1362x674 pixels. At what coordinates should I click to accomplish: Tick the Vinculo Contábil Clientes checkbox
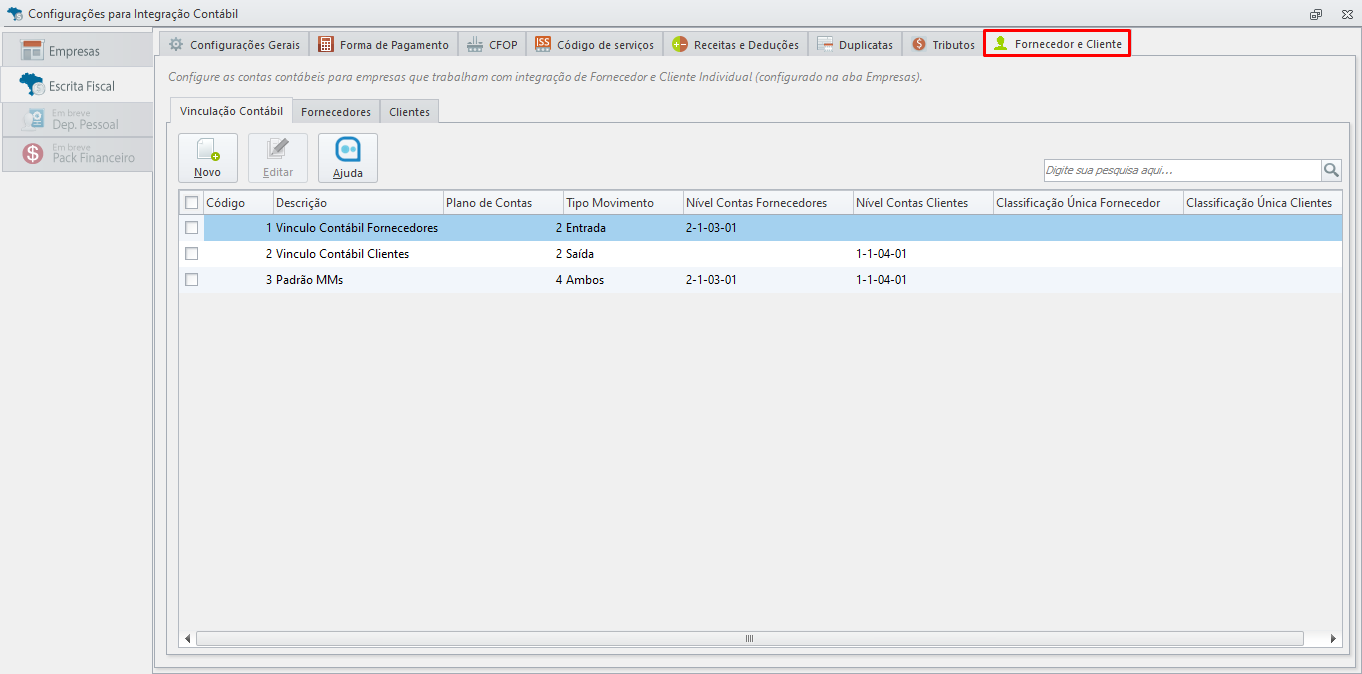click(192, 254)
